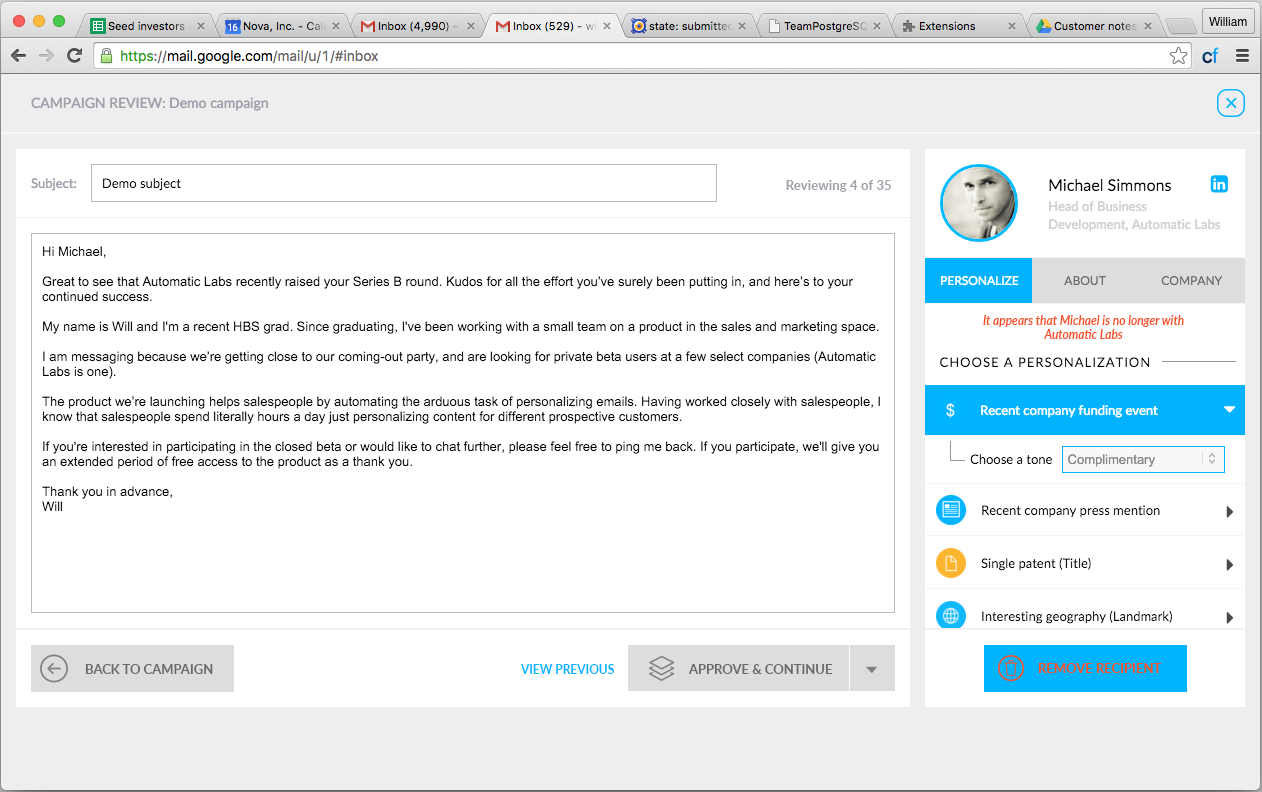Go back in browser history
Viewport: 1262px width, 792px height.
pyautogui.click(x=18, y=56)
